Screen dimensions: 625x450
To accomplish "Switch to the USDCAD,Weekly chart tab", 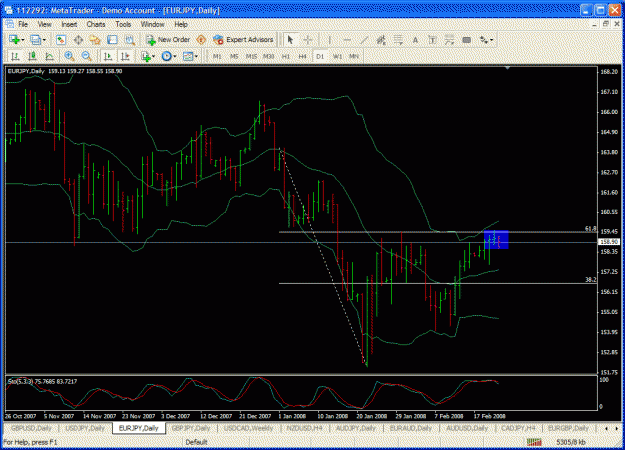I will coord(248,428).
